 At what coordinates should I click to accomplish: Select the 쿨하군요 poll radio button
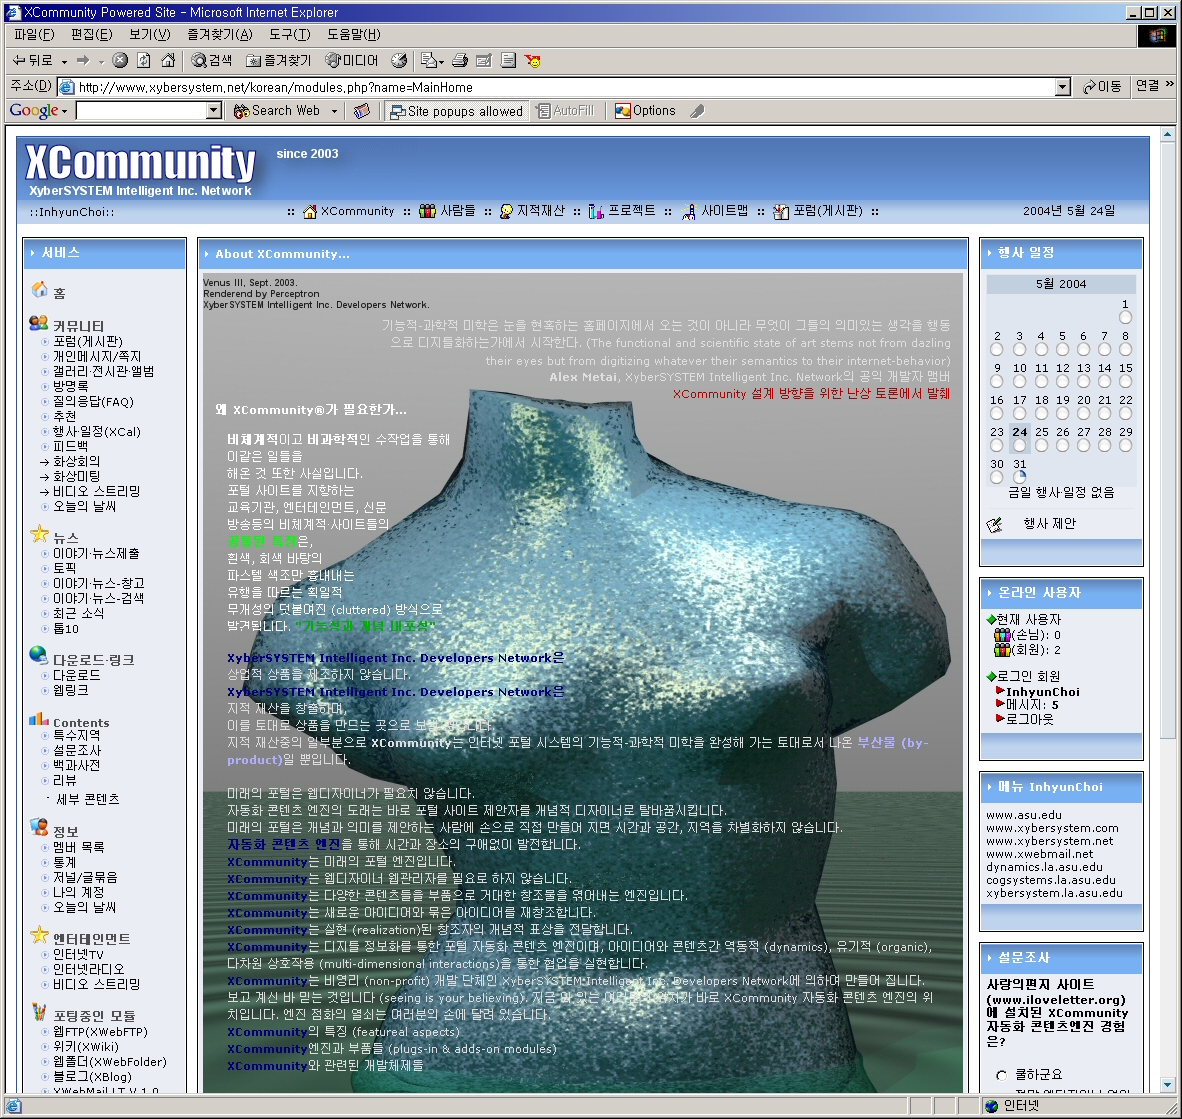pyautogui.click(x=1001, y=1075)
